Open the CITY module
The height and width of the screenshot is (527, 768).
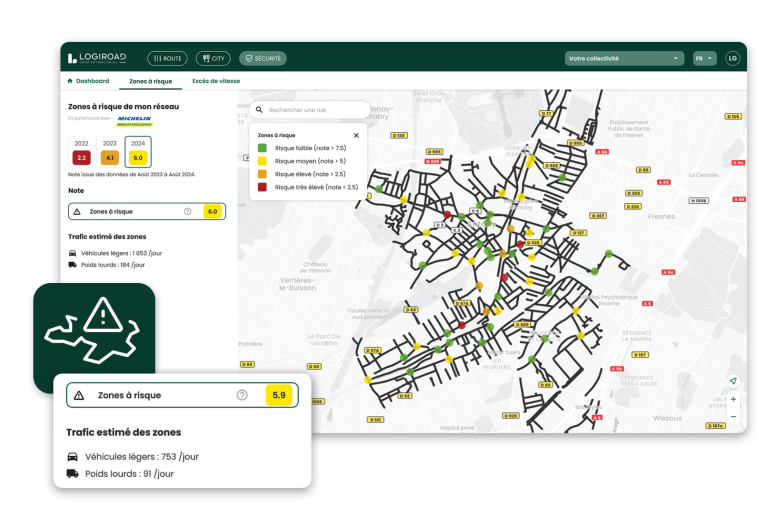click(x=213, y=58)
